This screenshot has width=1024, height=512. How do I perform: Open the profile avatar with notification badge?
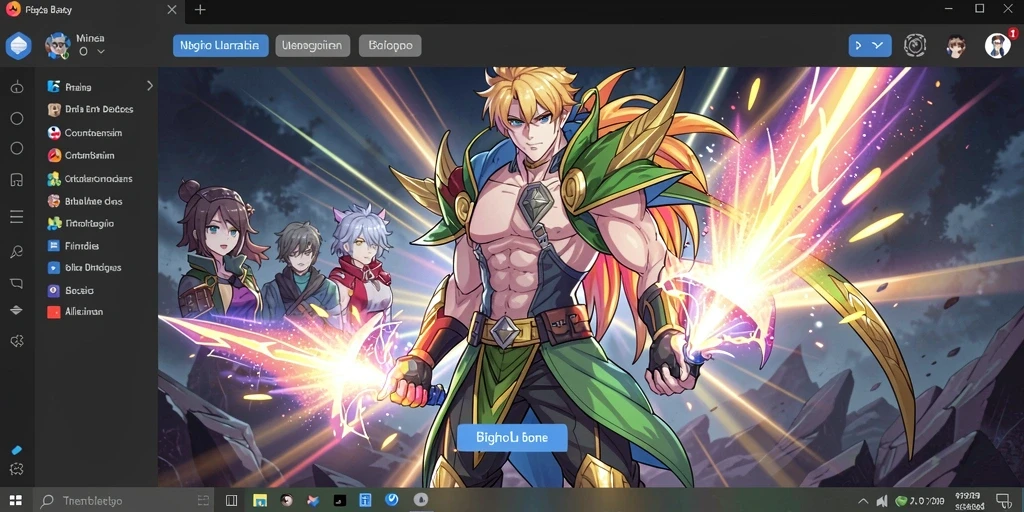point(997,45)
